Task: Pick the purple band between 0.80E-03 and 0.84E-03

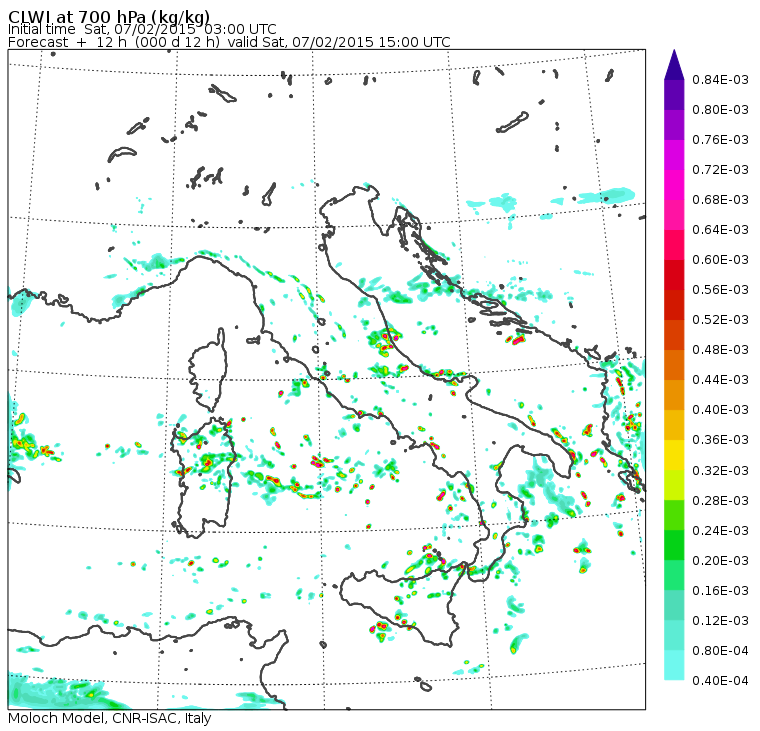Action: pyautogui.click(x=674, y=95)
